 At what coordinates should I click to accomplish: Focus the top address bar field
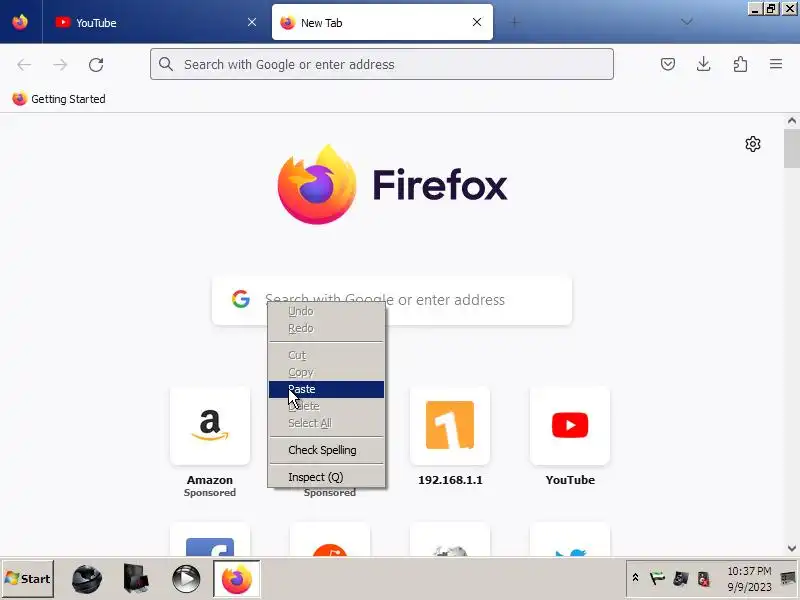click(x=382, y=64)
